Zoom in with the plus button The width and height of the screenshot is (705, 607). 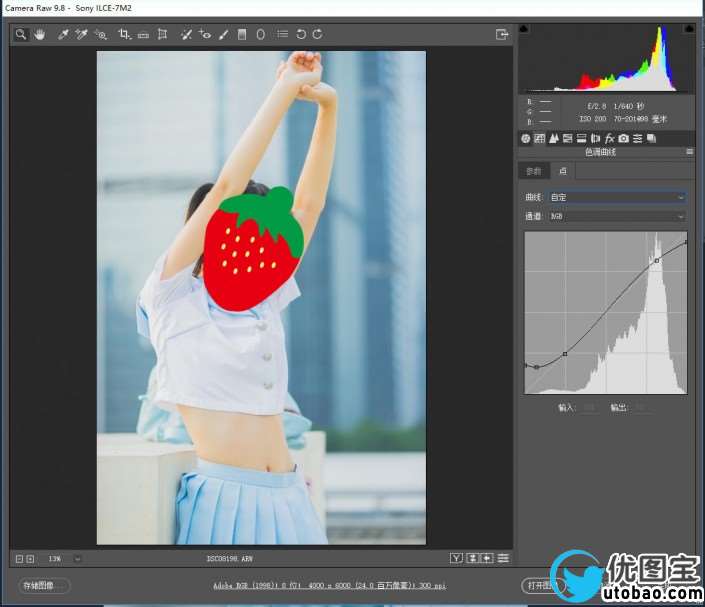point(30,559)
